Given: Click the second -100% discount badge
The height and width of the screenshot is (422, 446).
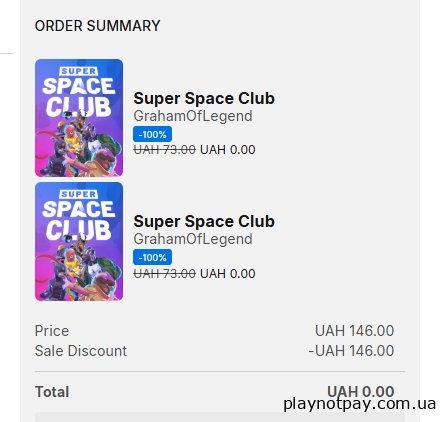Looking at the screenshot, I should (x=152, y=257).
